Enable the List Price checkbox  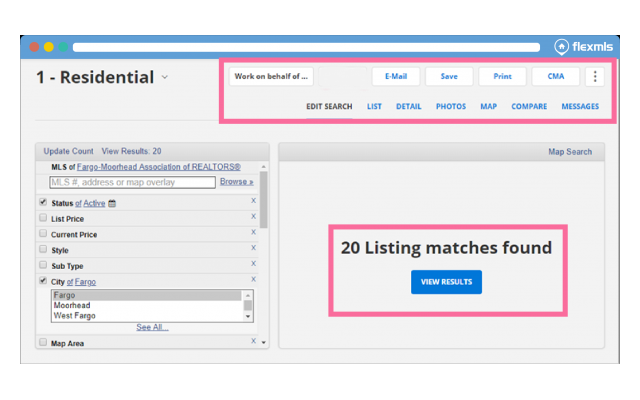[x=42, y=218]
